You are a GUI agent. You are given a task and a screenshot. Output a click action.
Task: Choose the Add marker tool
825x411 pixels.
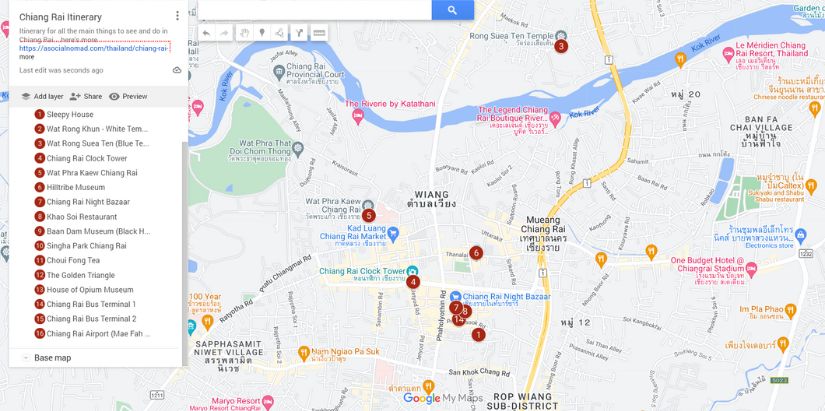click(x=262, y=33)
